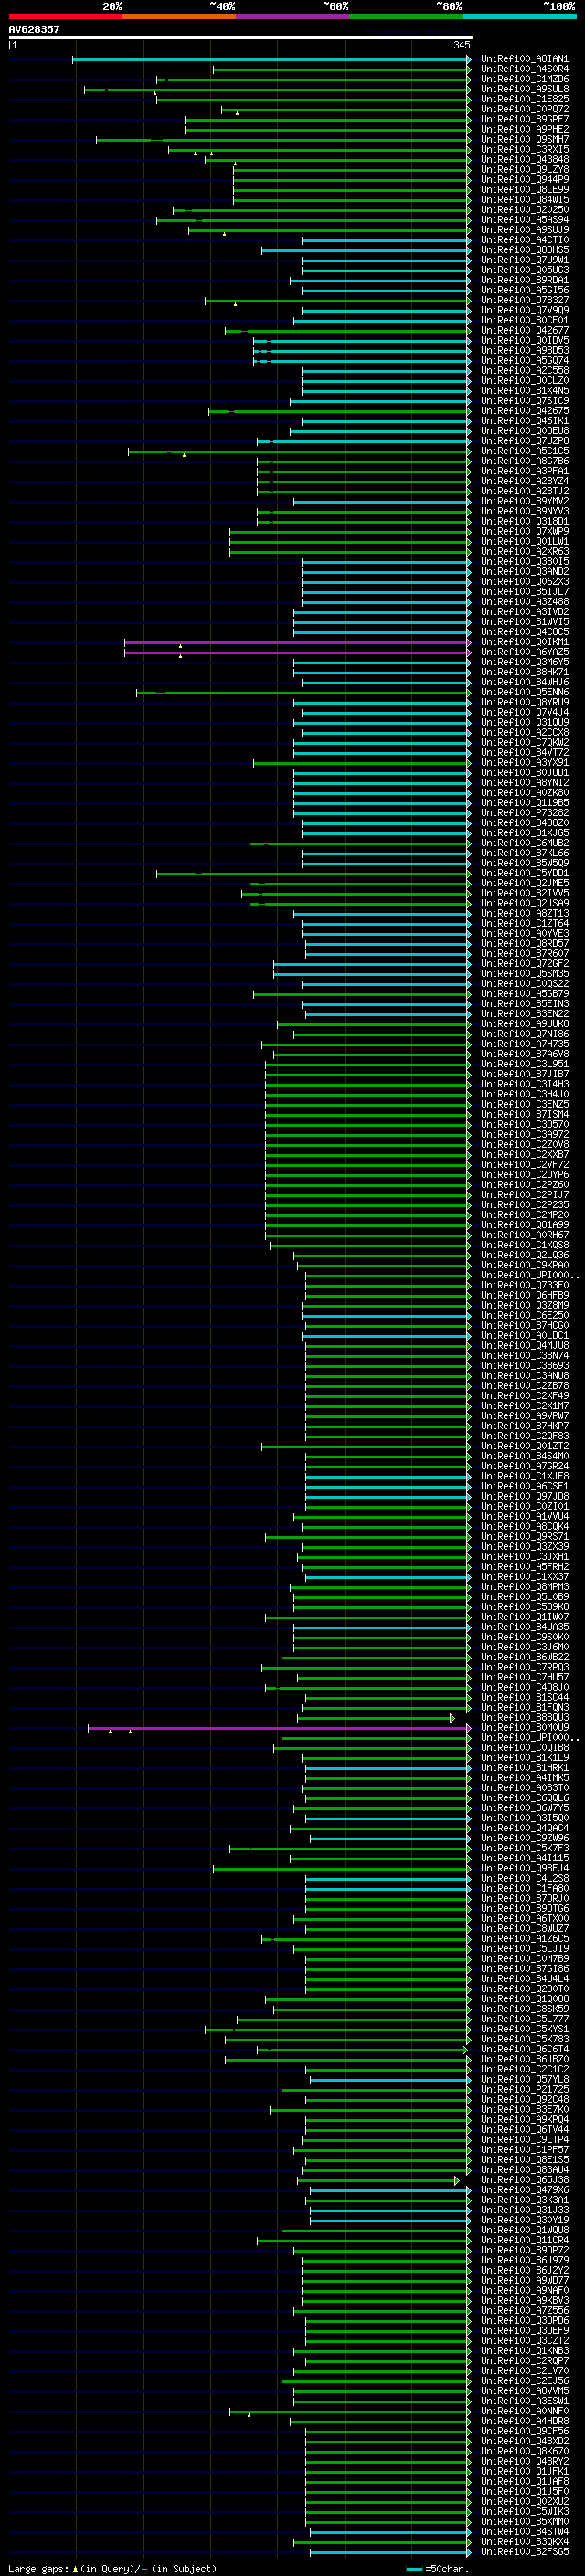Viewport: 585px width, 2576px height.
Task: Select UniRef100_Q2LQ36 label
Action: [x=525, y=1256]
